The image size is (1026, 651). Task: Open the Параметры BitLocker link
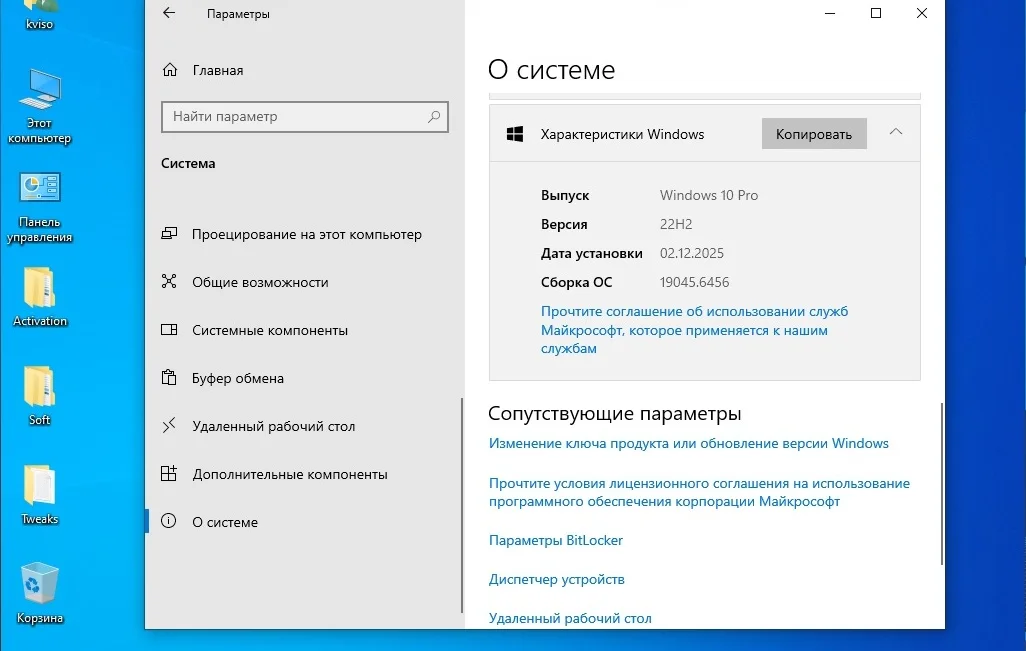[x=555, y=540]
